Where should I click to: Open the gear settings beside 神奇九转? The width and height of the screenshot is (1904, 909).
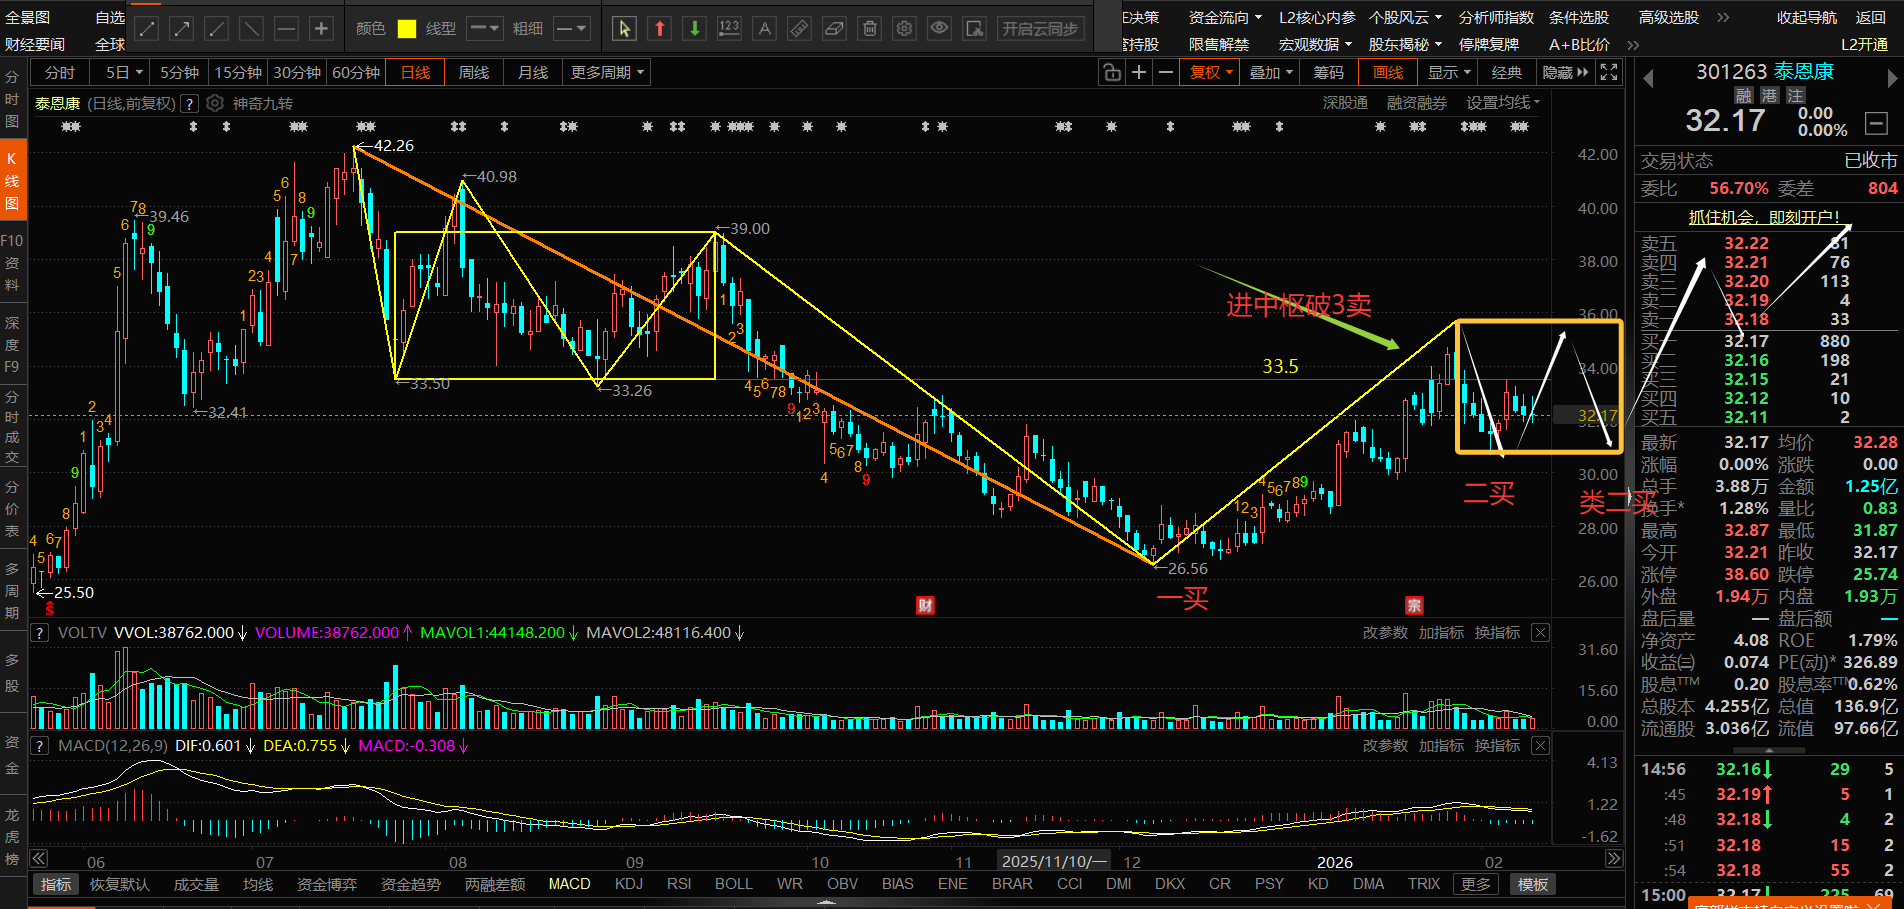[x=214, y=104]
